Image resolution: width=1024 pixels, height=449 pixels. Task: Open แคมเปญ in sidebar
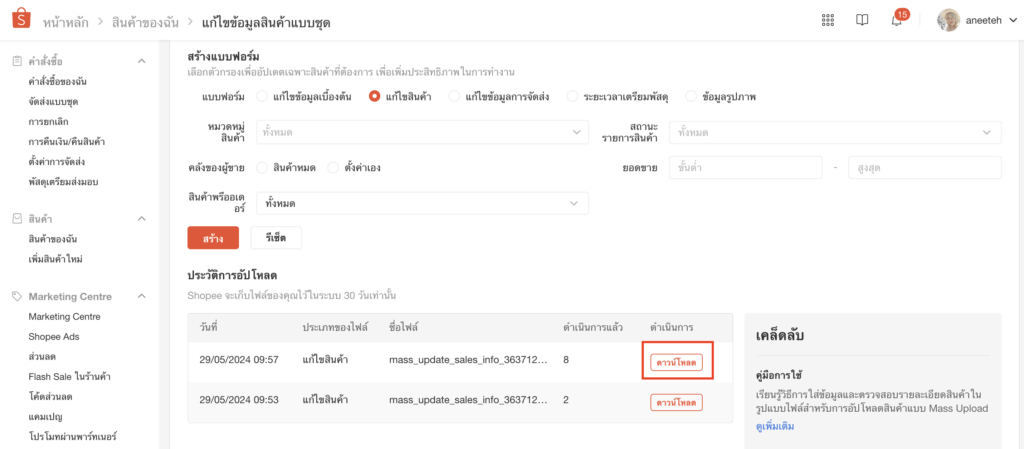44,416
